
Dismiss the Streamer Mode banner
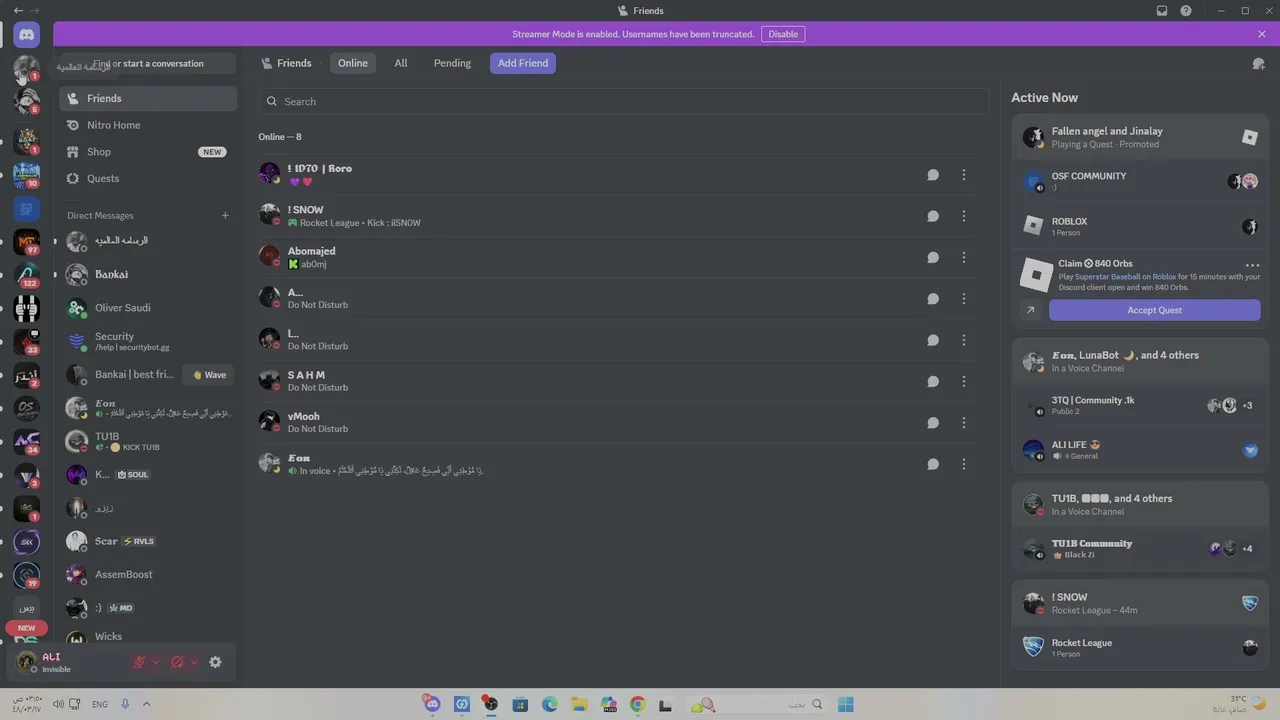pos(1262,34)
